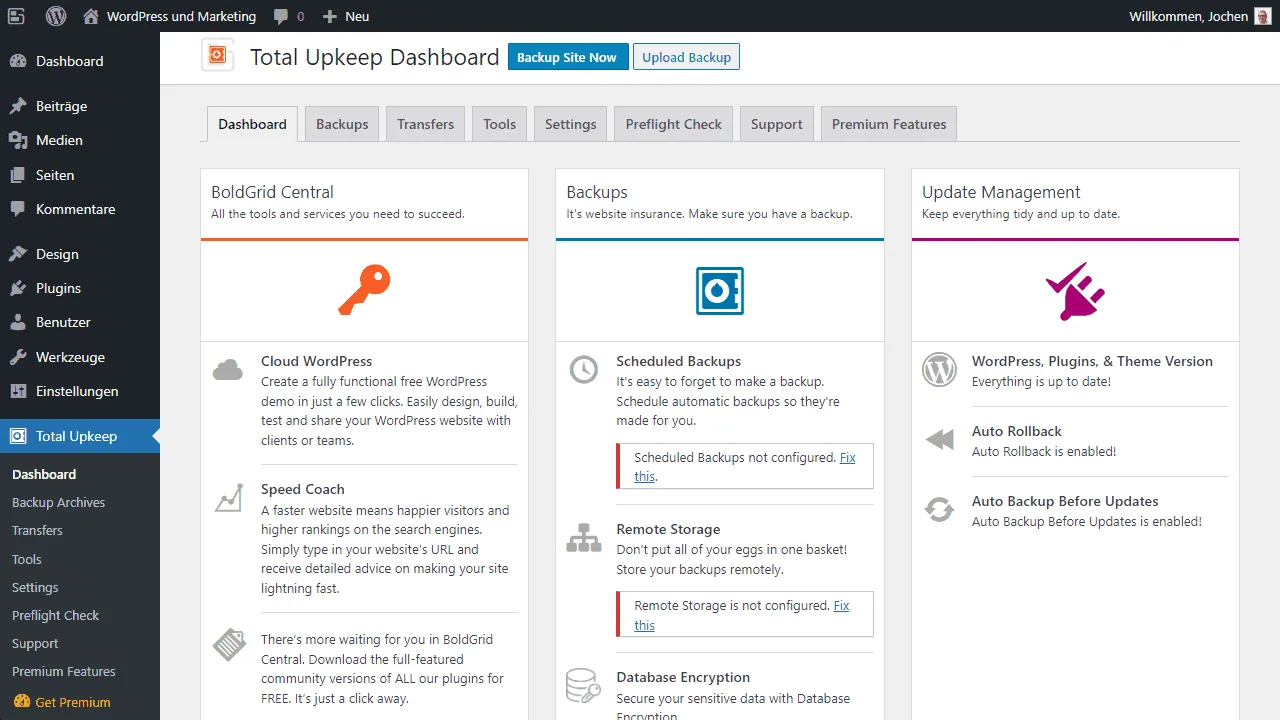Switch to the Transfers tab
This screenshot has width=1280, height=720.
click(425, 124)
